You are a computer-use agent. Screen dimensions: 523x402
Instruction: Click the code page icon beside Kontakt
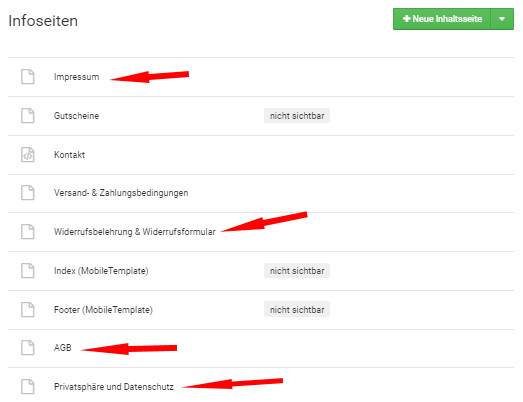coord(28,154)
